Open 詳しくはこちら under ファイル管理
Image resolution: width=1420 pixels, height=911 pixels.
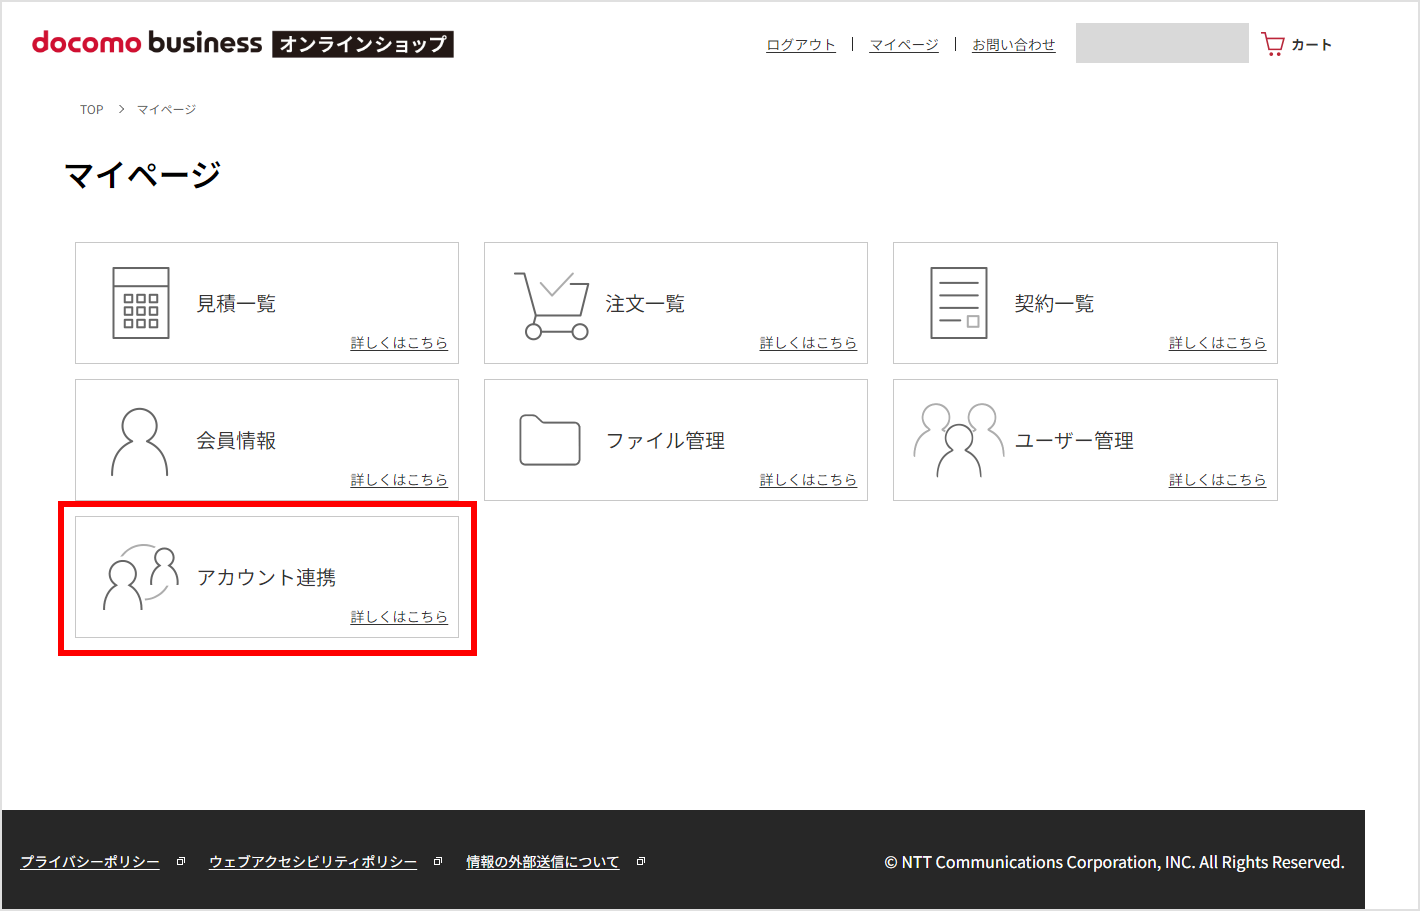[808, 480]
